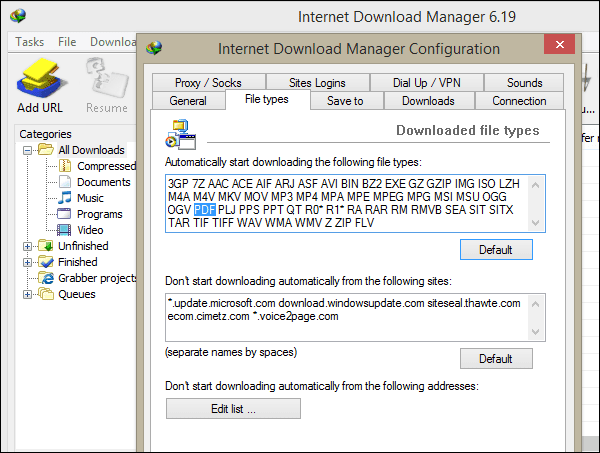Select the Documents category label
600x453 pixels.
click(x=104, y=182)
